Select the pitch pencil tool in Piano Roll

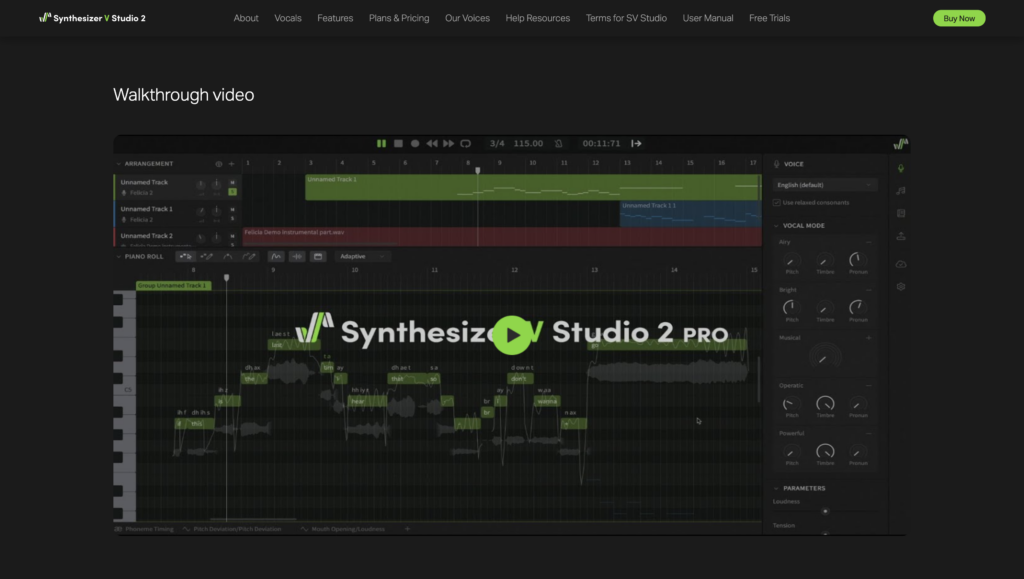pyautogui.click(x=249, y=257)
